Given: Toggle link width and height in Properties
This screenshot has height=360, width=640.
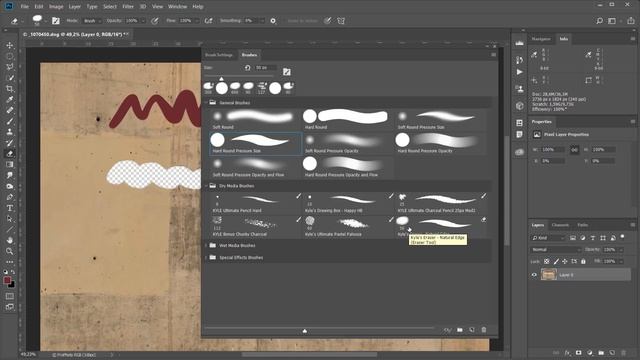Looking at the screenshot, I should [x=574, y=150].
